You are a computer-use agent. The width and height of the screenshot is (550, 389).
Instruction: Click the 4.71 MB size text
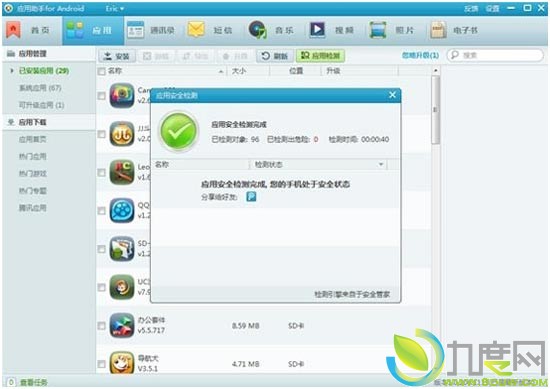click(x=246, y=364)
